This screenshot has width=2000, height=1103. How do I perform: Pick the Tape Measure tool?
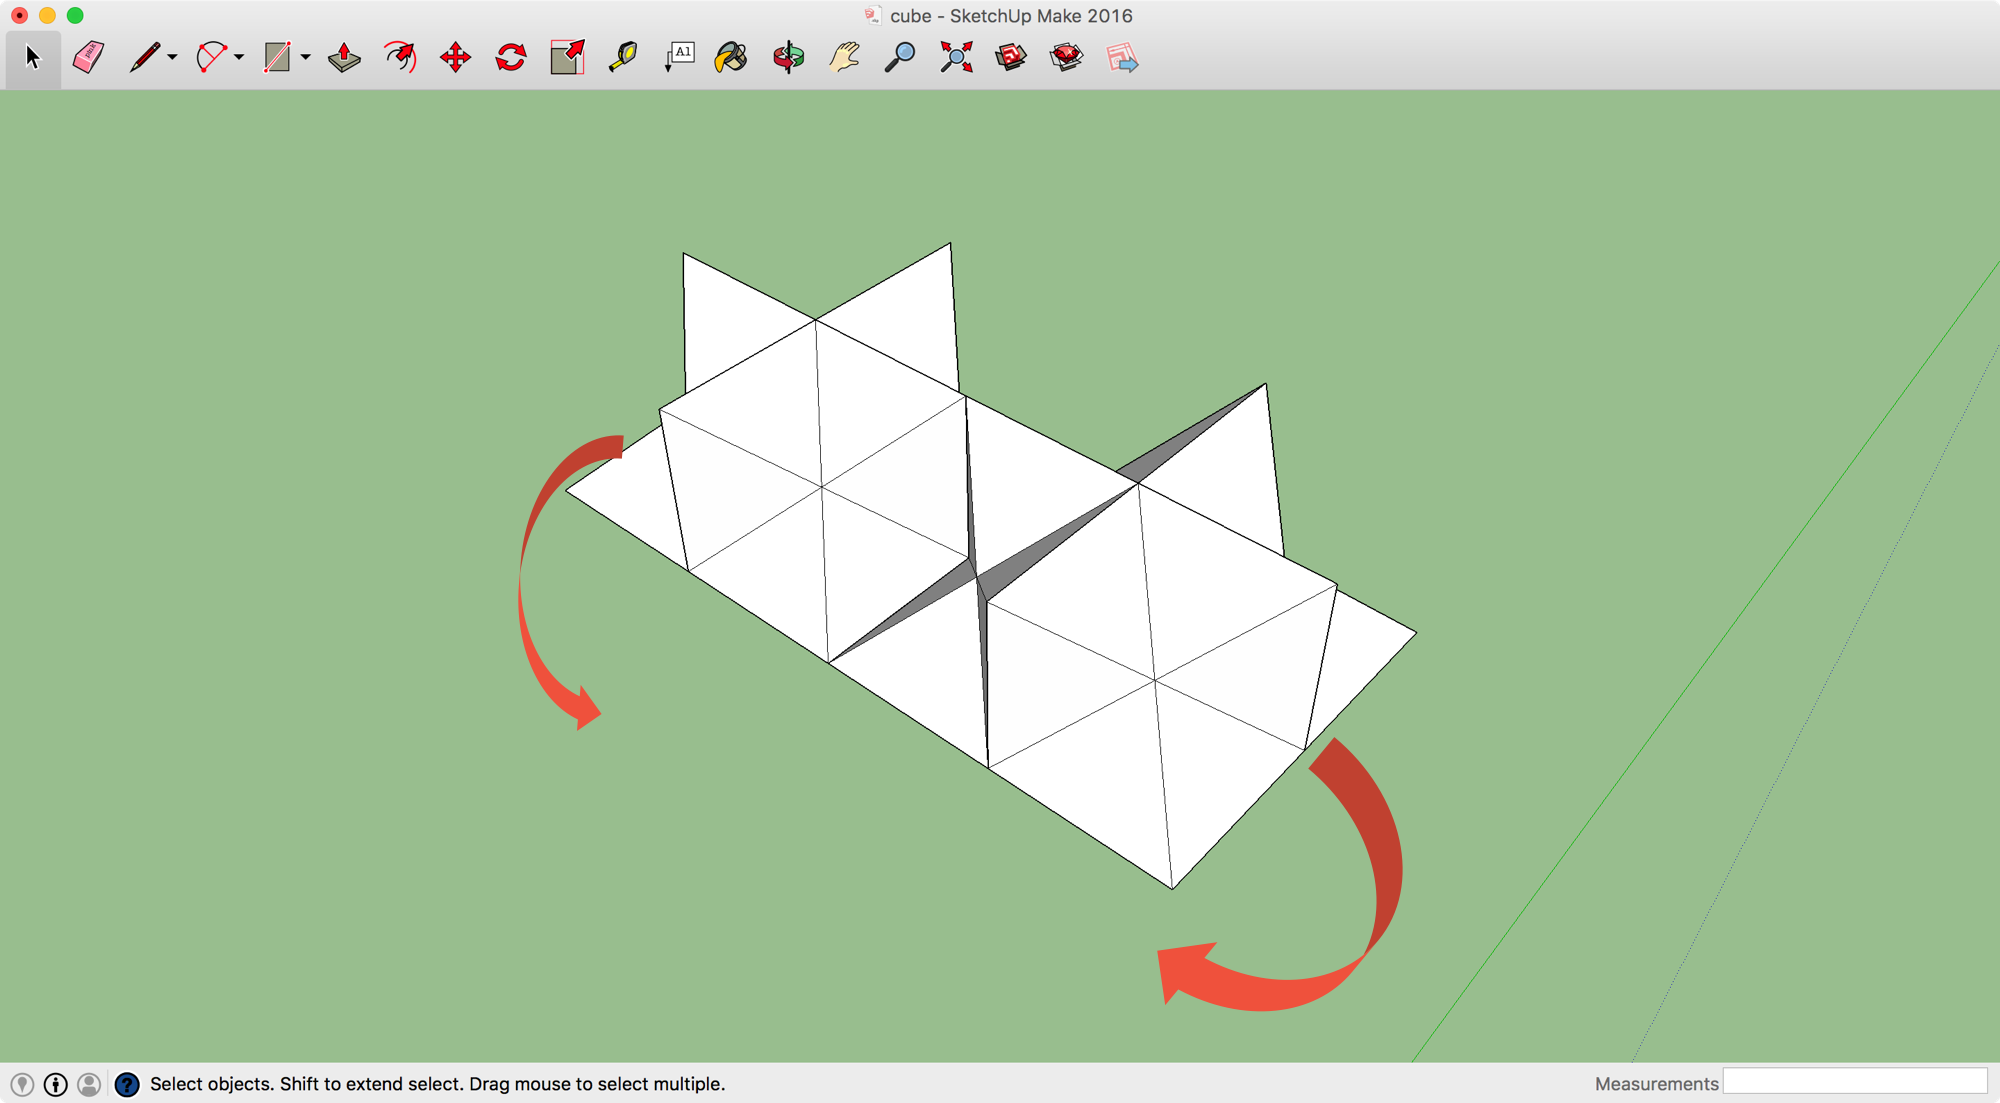pos(623,57)
